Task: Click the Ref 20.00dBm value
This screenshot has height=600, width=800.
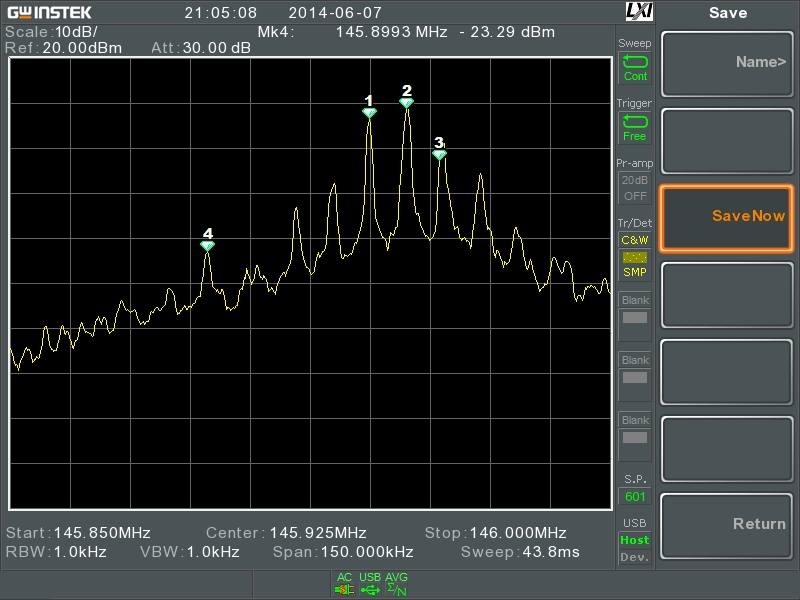Action: [82, 48]
